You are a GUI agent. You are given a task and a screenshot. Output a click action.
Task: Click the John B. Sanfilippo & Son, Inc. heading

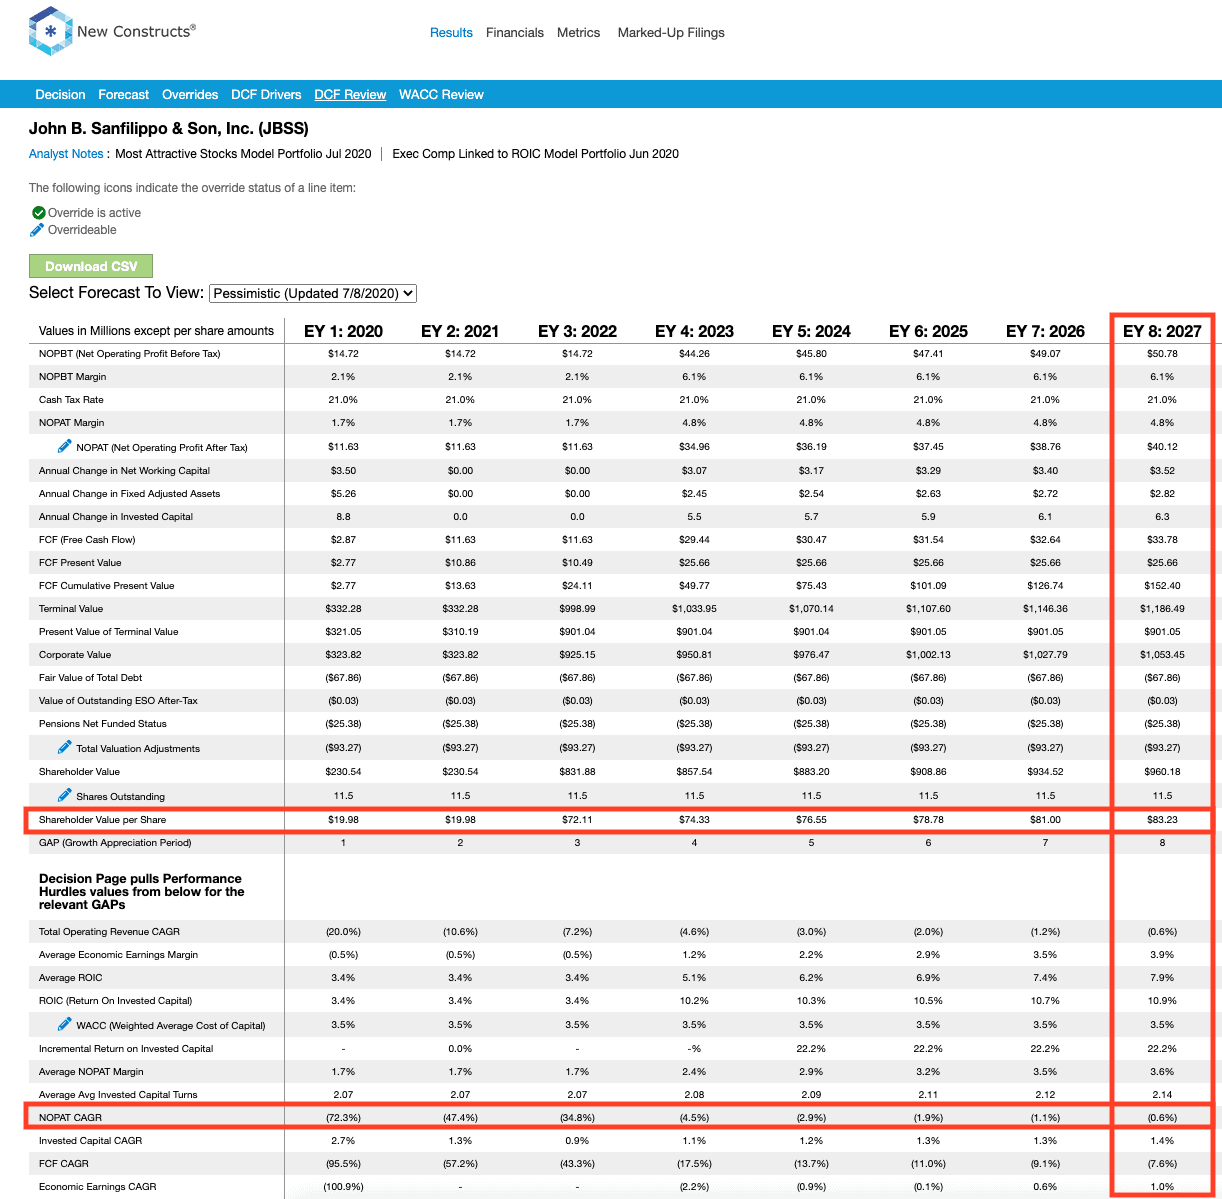tap(169, 128)
